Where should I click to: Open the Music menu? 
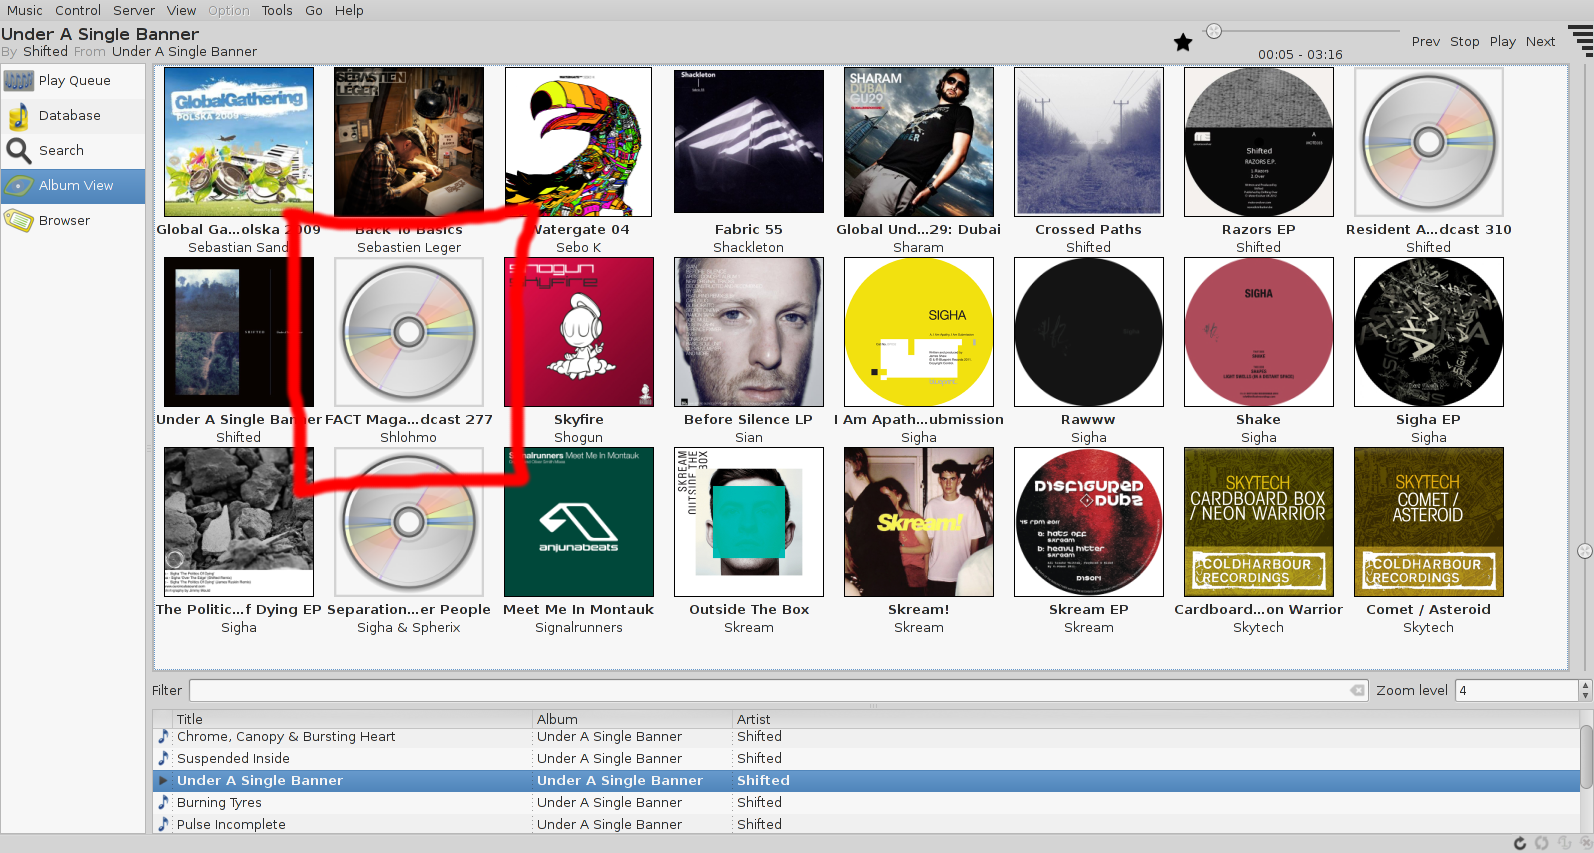25,10
